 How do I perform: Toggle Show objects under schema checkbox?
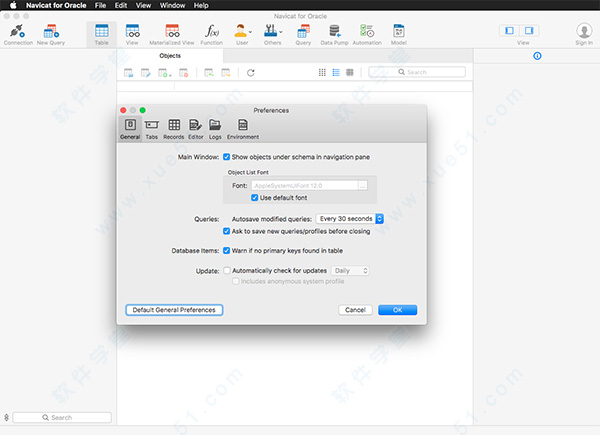[x=227, y=157]
